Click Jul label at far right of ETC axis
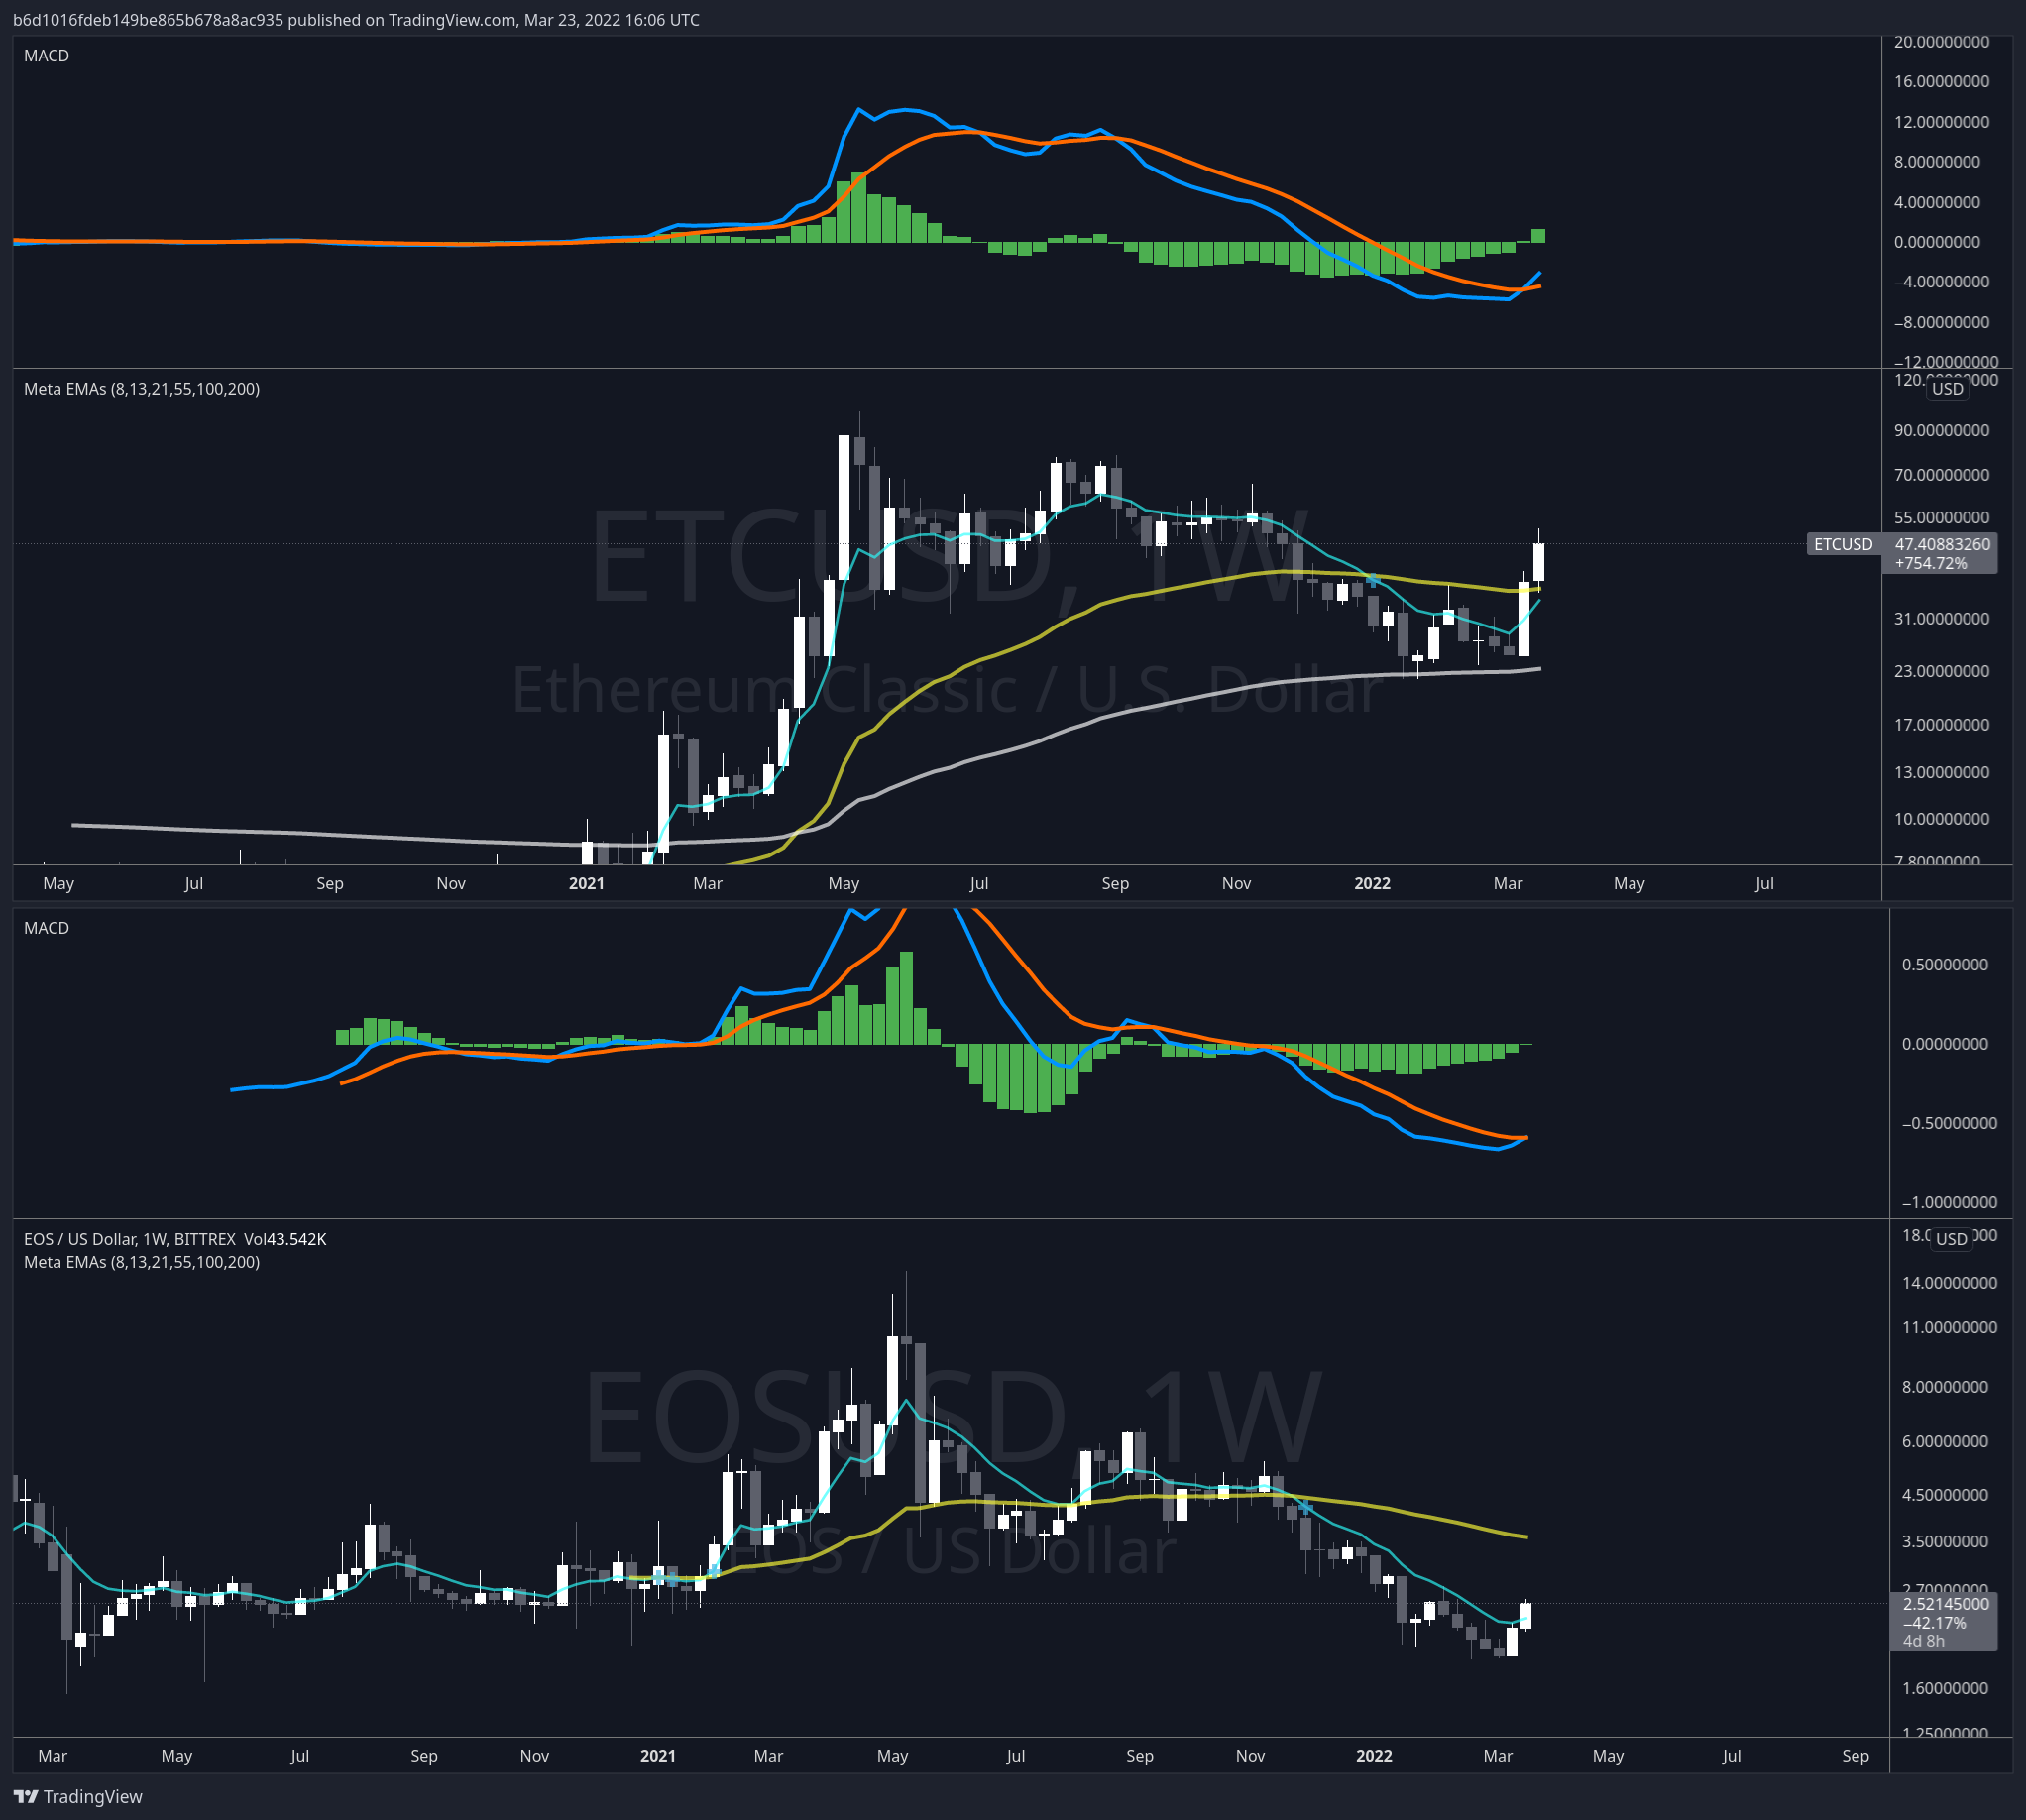This screenshot has width=2026, height=1820. coord(1764,883)
